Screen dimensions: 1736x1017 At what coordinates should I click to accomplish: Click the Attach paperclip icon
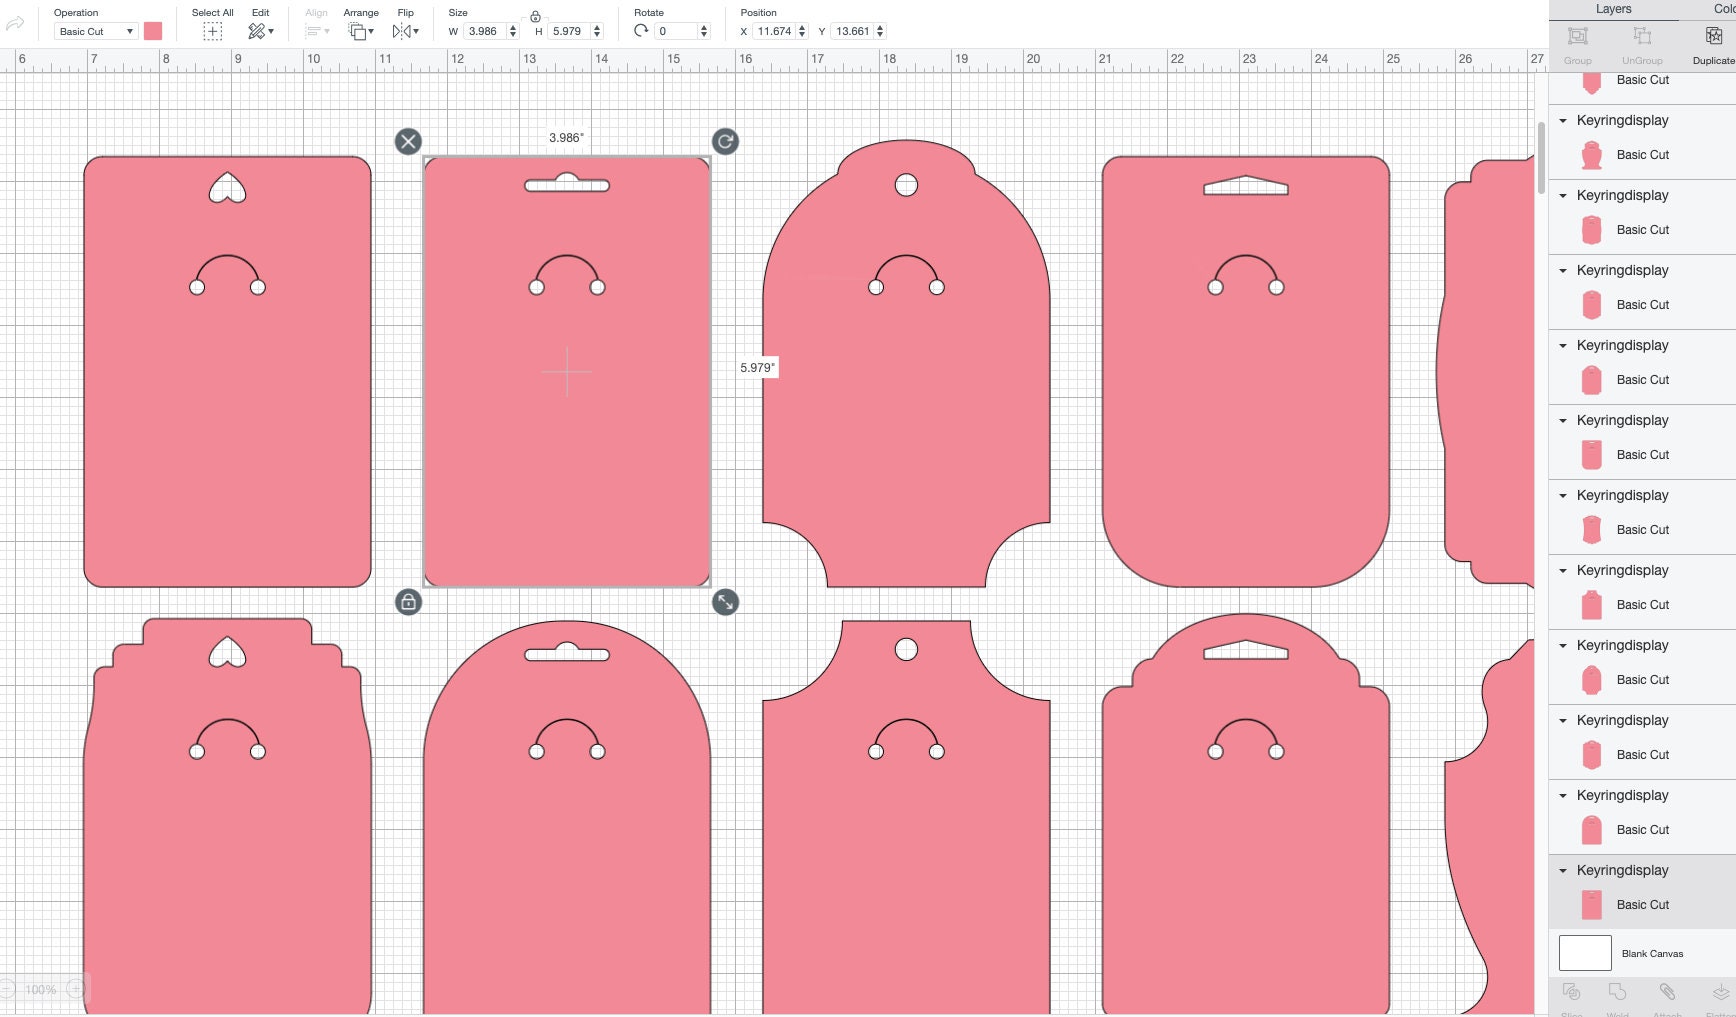1668,993
